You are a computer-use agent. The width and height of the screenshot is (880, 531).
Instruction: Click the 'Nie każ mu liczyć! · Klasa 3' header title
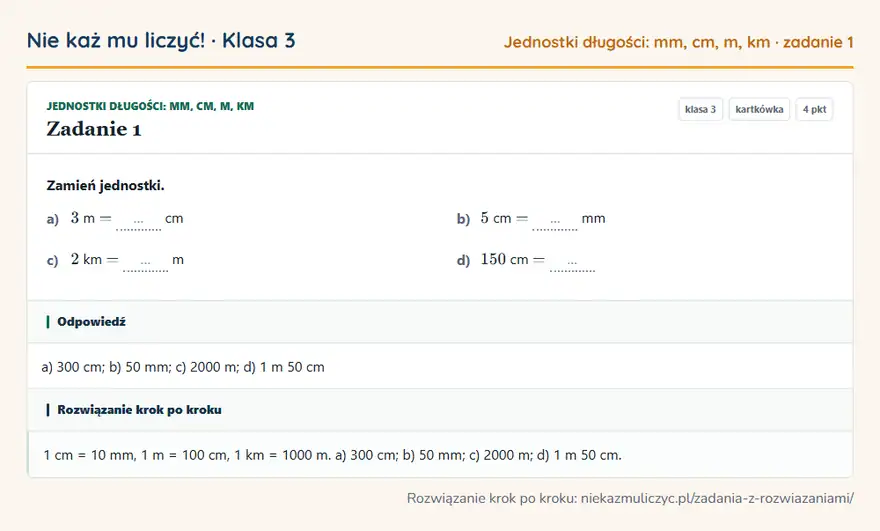[161, 41]
